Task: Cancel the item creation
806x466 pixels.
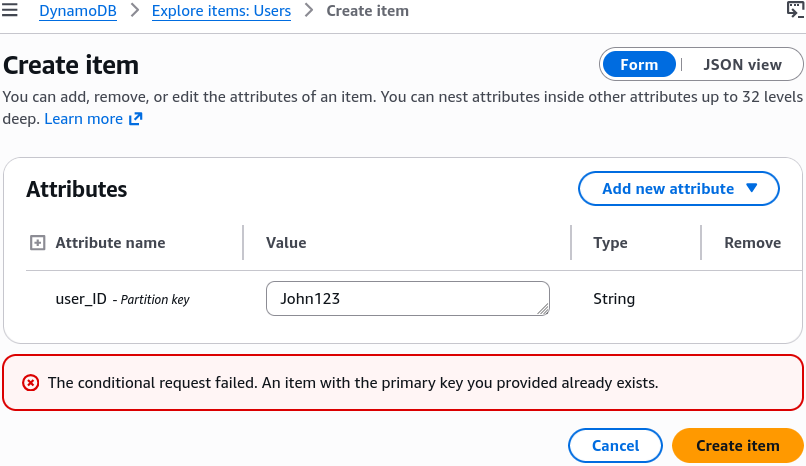Action: [615, 445]
